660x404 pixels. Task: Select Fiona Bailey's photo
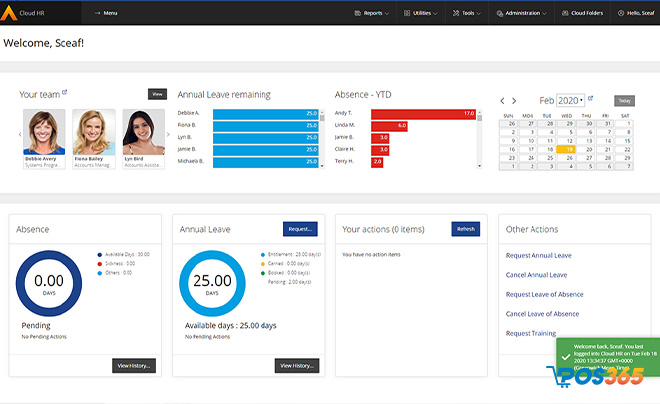tap(94, 132)
